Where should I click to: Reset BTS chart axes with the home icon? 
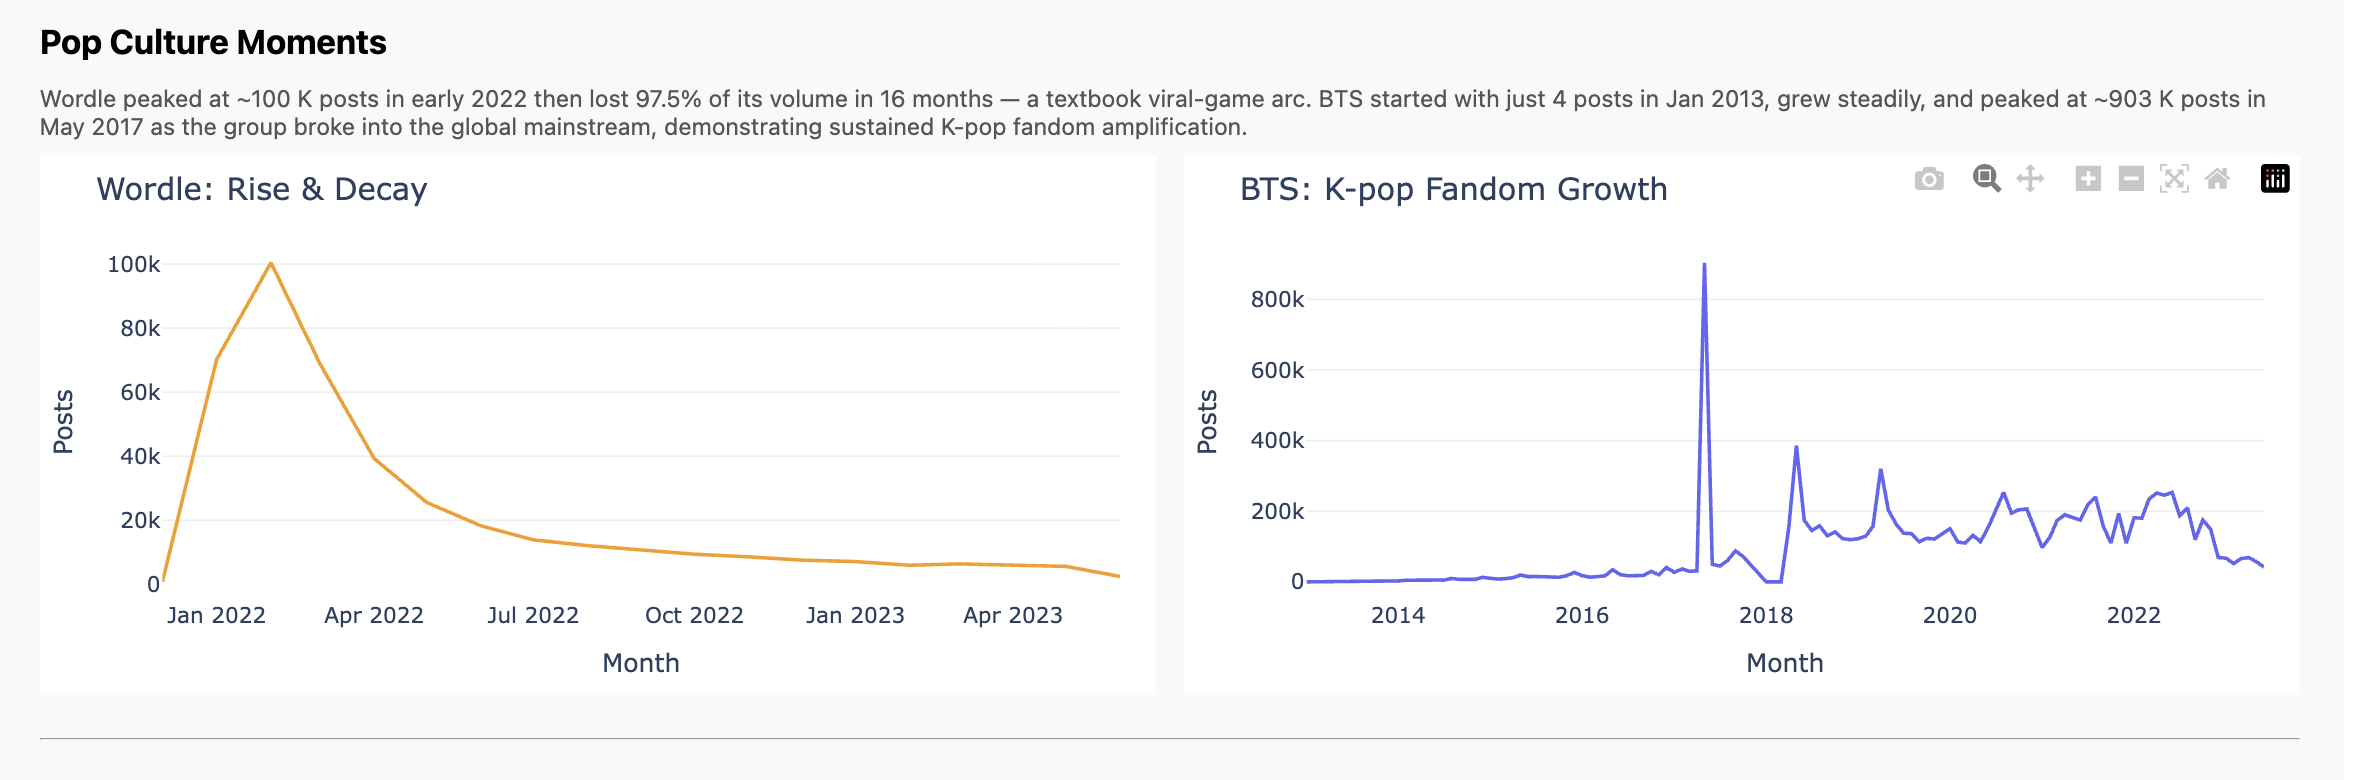2218,180
